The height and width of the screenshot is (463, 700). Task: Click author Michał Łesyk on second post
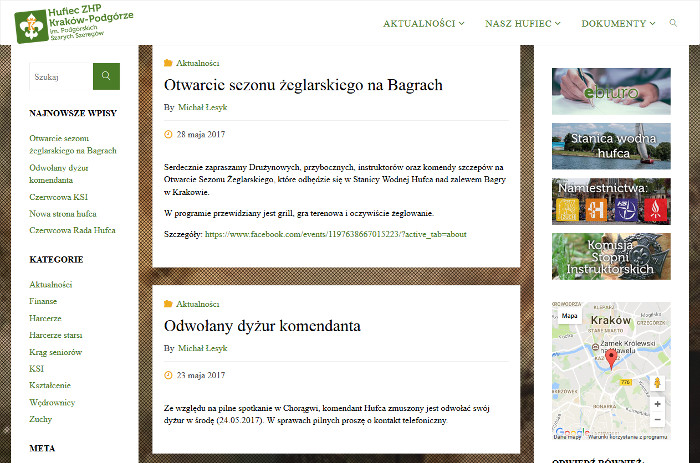203,348
